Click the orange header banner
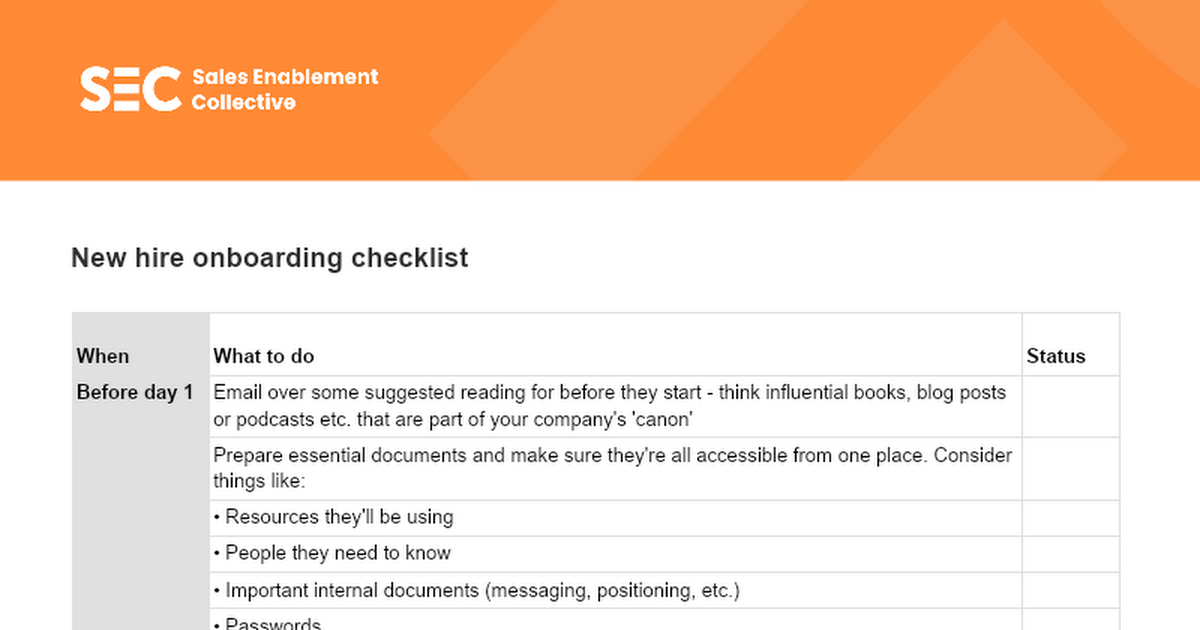1200x630 pixels. (600, 90)
